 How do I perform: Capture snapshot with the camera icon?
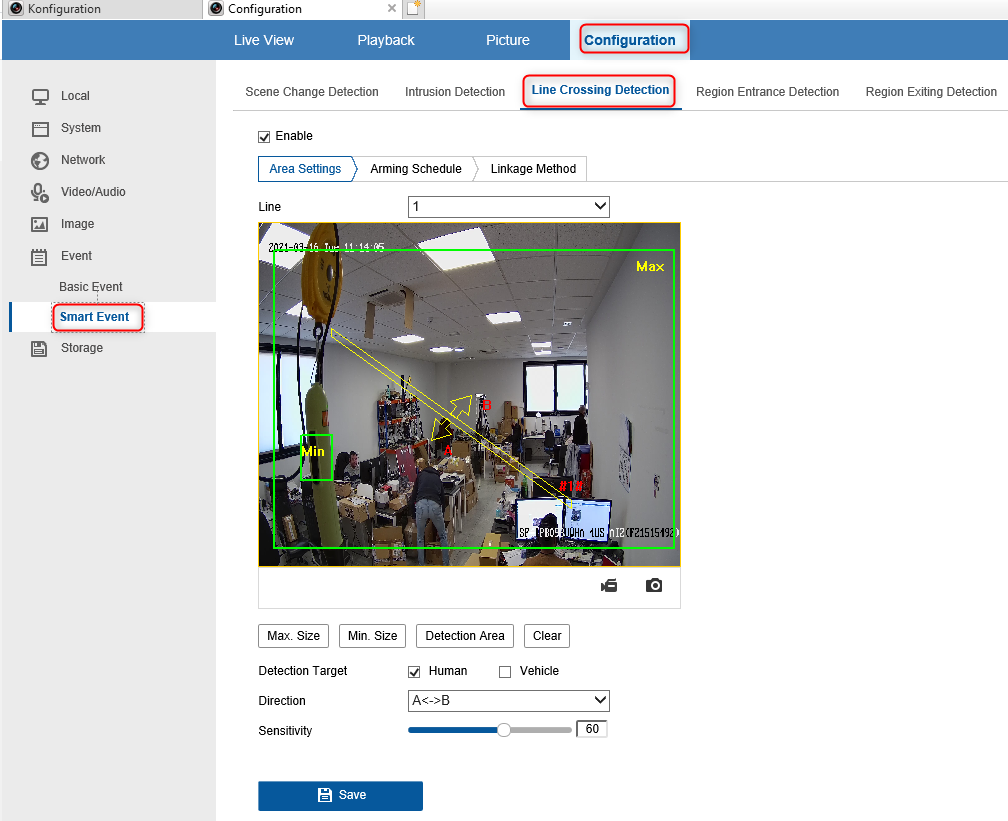click(x=654, y=585)
